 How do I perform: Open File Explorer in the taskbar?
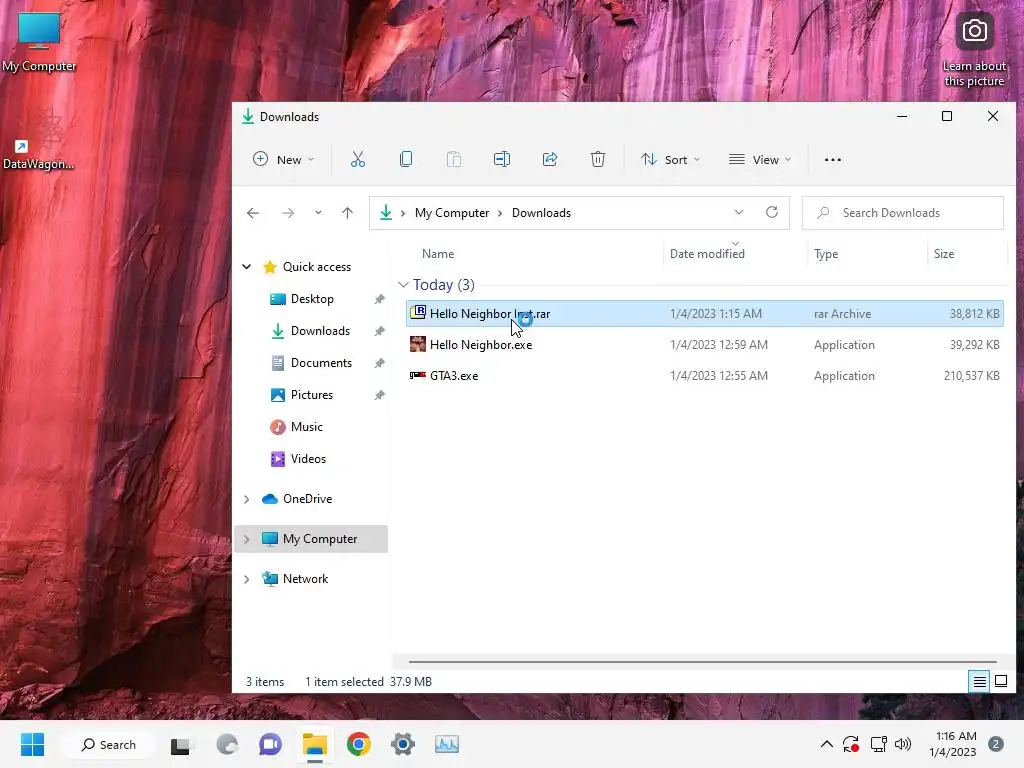(x=314, y=744)
